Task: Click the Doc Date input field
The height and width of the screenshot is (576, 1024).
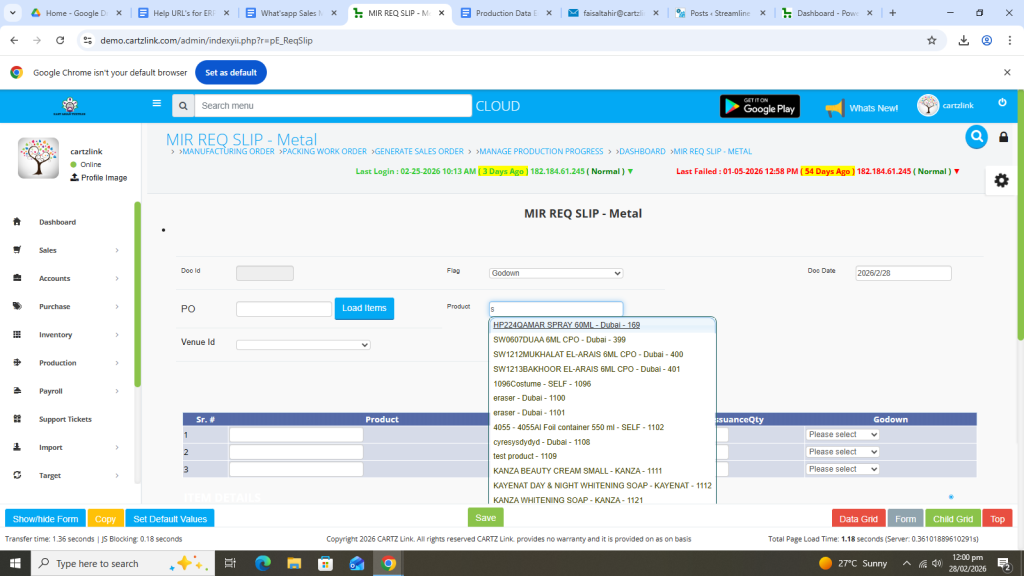Action: point(903,273)
